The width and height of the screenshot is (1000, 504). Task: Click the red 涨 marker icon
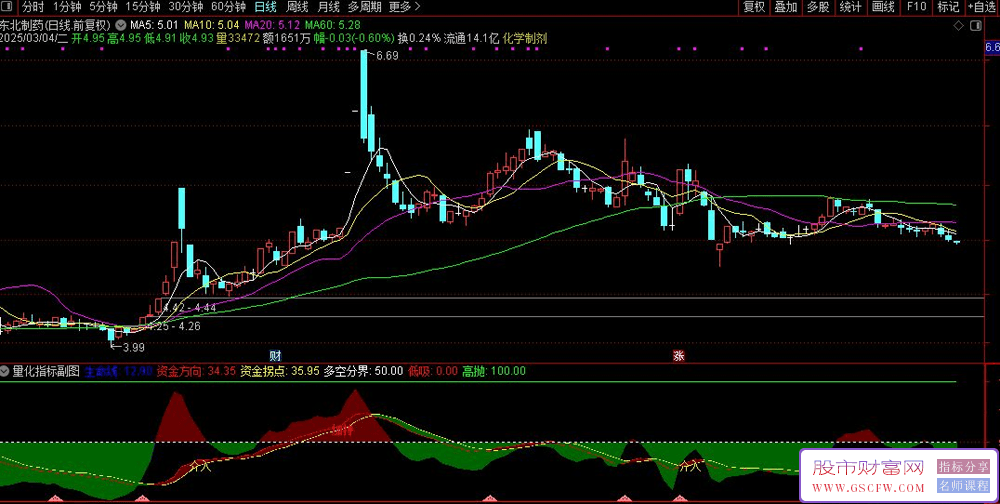[679, 356]
